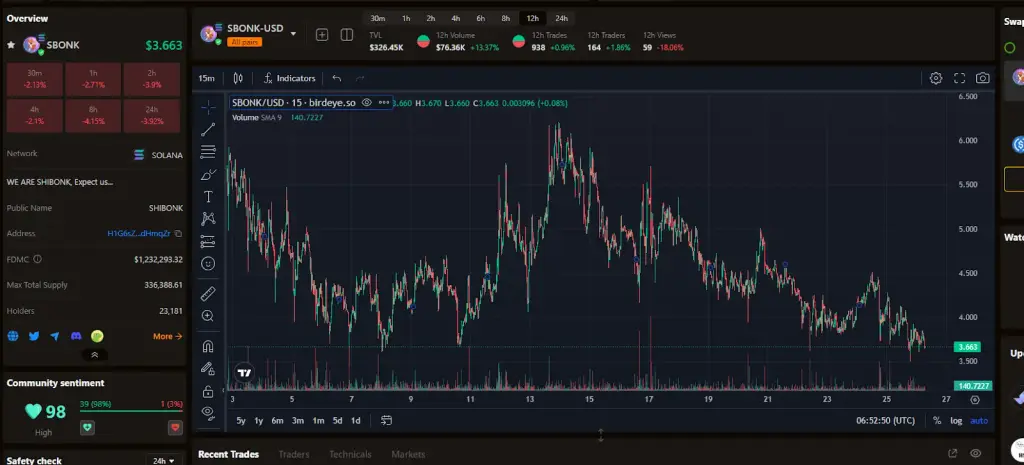Open the candlestick chart style menu

point(238,78)
